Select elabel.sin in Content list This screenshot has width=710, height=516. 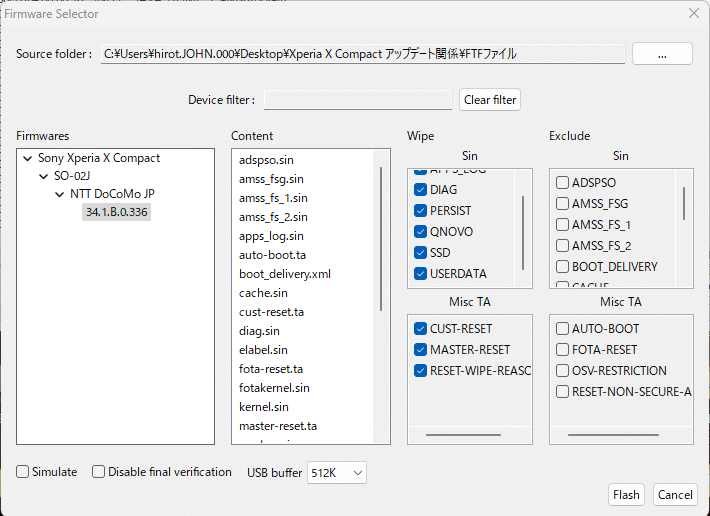click(x=263, y=350)
